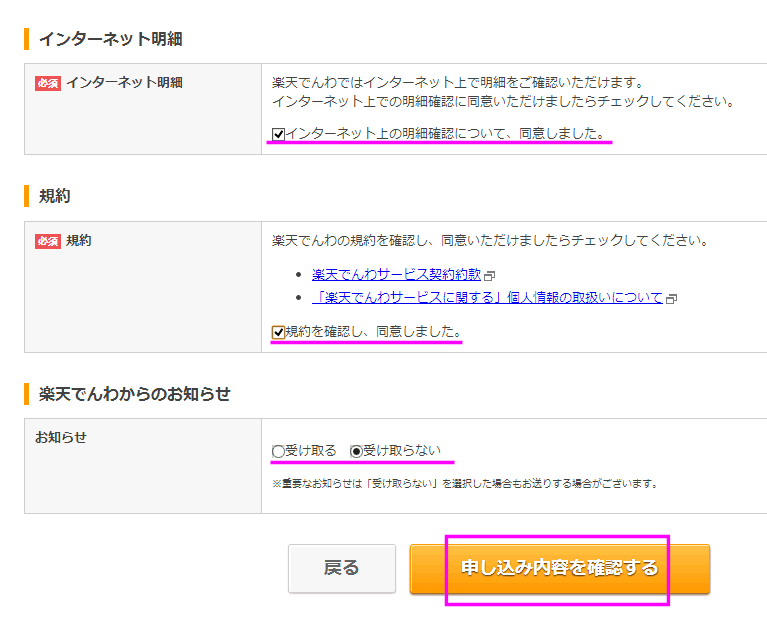Uncheck the 規約を確認し、同意しました checkbox

click(x=279, y=332)
